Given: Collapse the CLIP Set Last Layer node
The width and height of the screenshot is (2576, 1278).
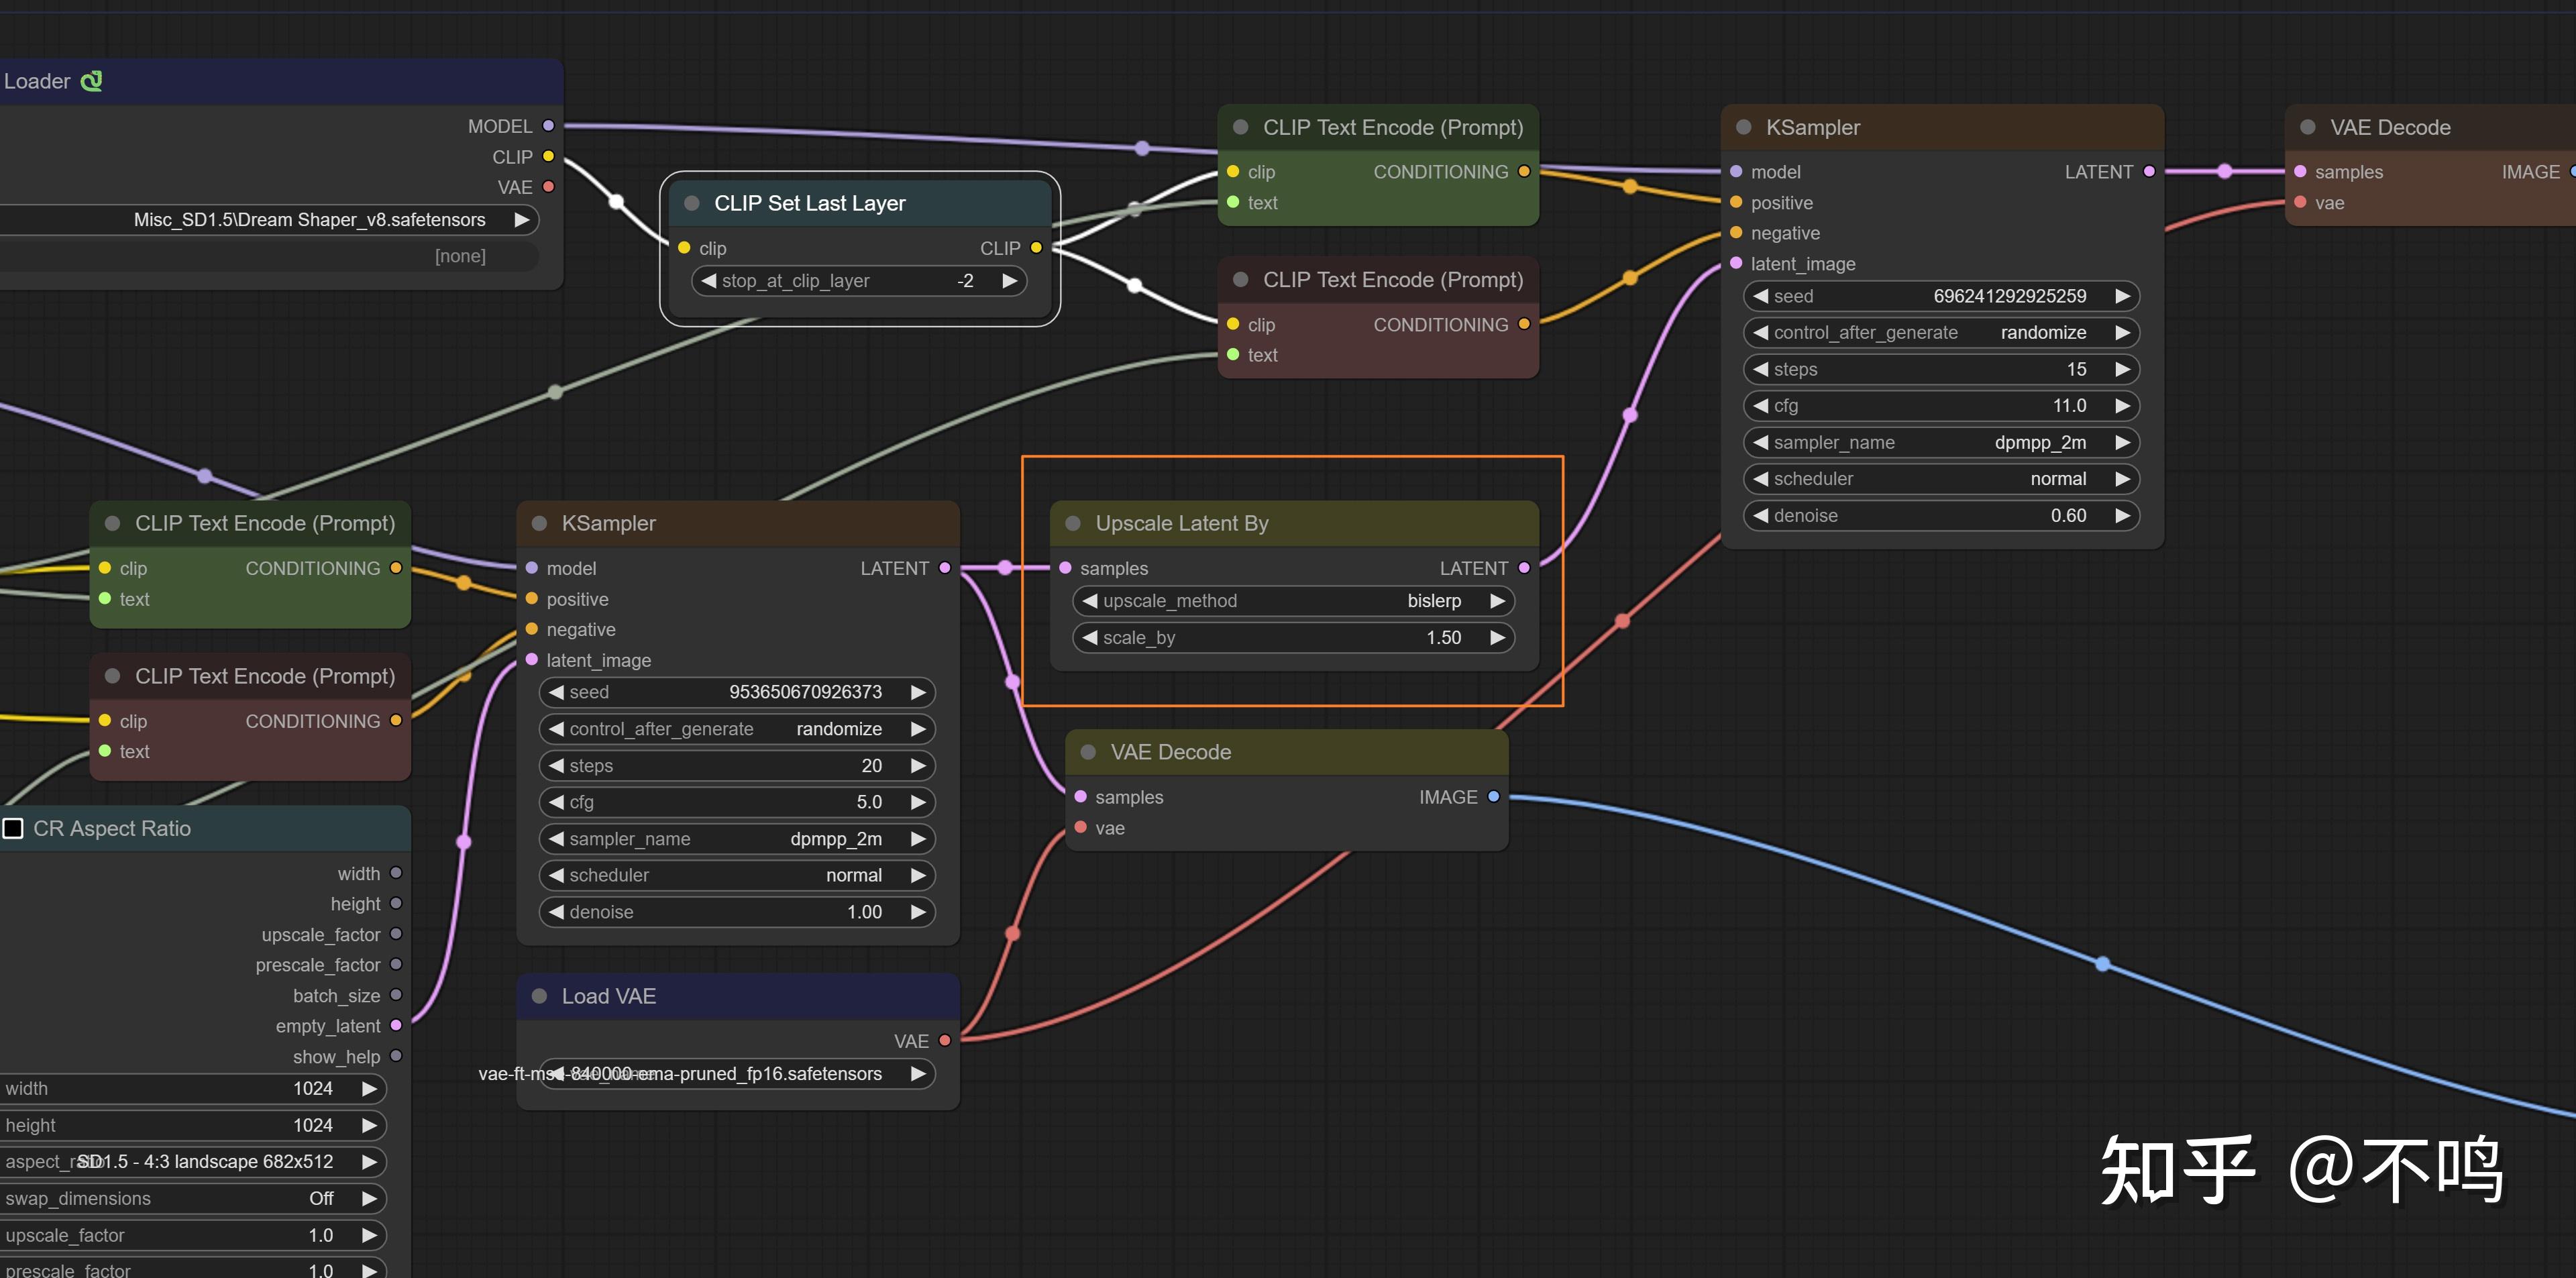Looking at the screenshot, I should point(691,203).
